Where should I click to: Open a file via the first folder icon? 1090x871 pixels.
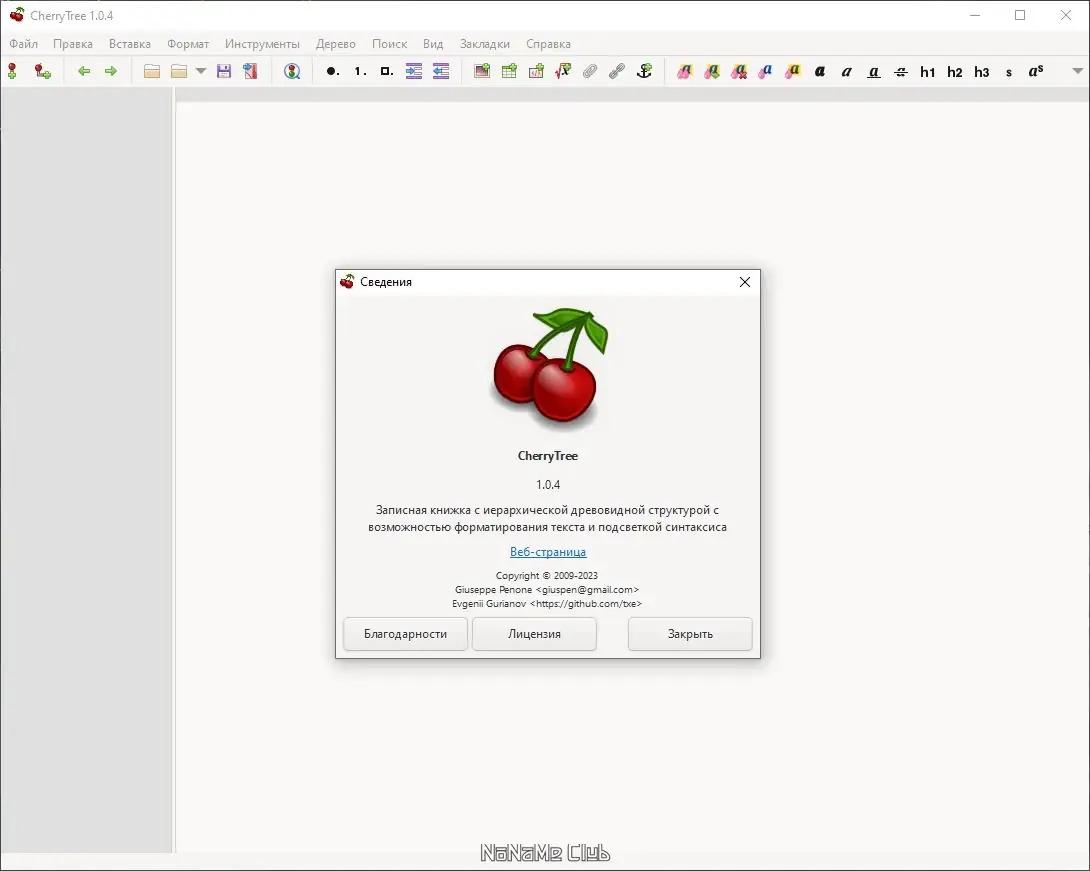pyautogui.click(x=152, y=71)
